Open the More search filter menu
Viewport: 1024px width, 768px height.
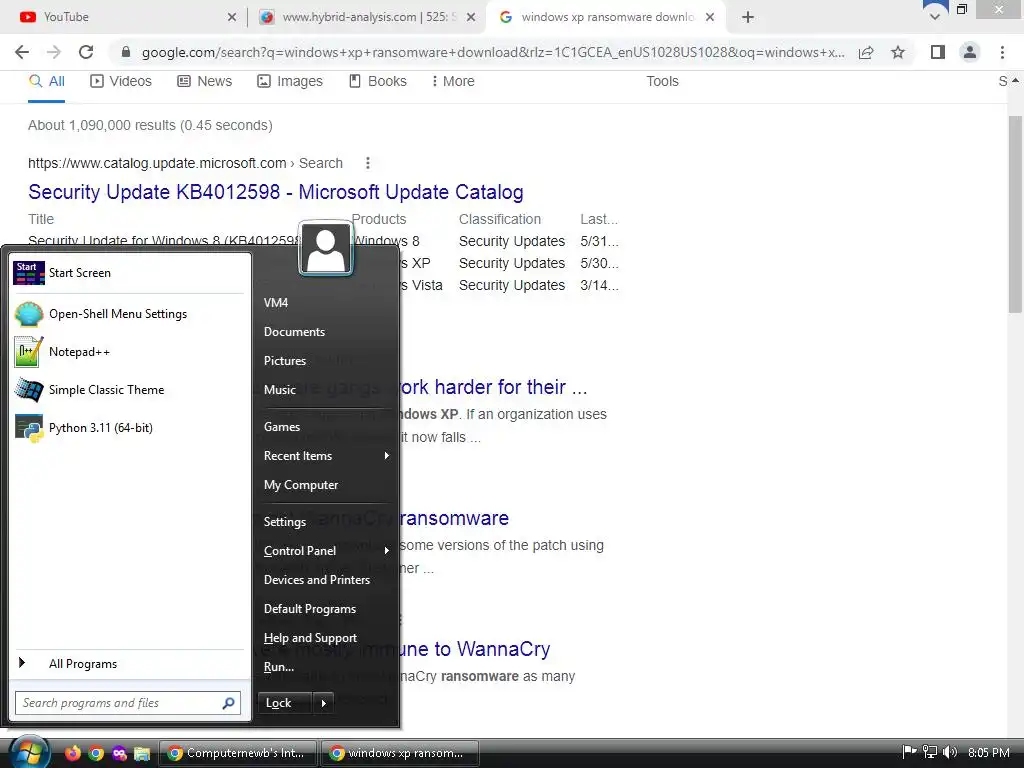(x=453, y=81)
